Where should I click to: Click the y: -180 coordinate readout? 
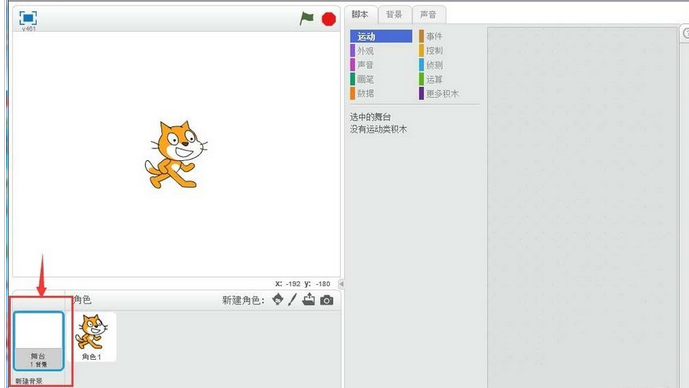(x=317, y=284)
